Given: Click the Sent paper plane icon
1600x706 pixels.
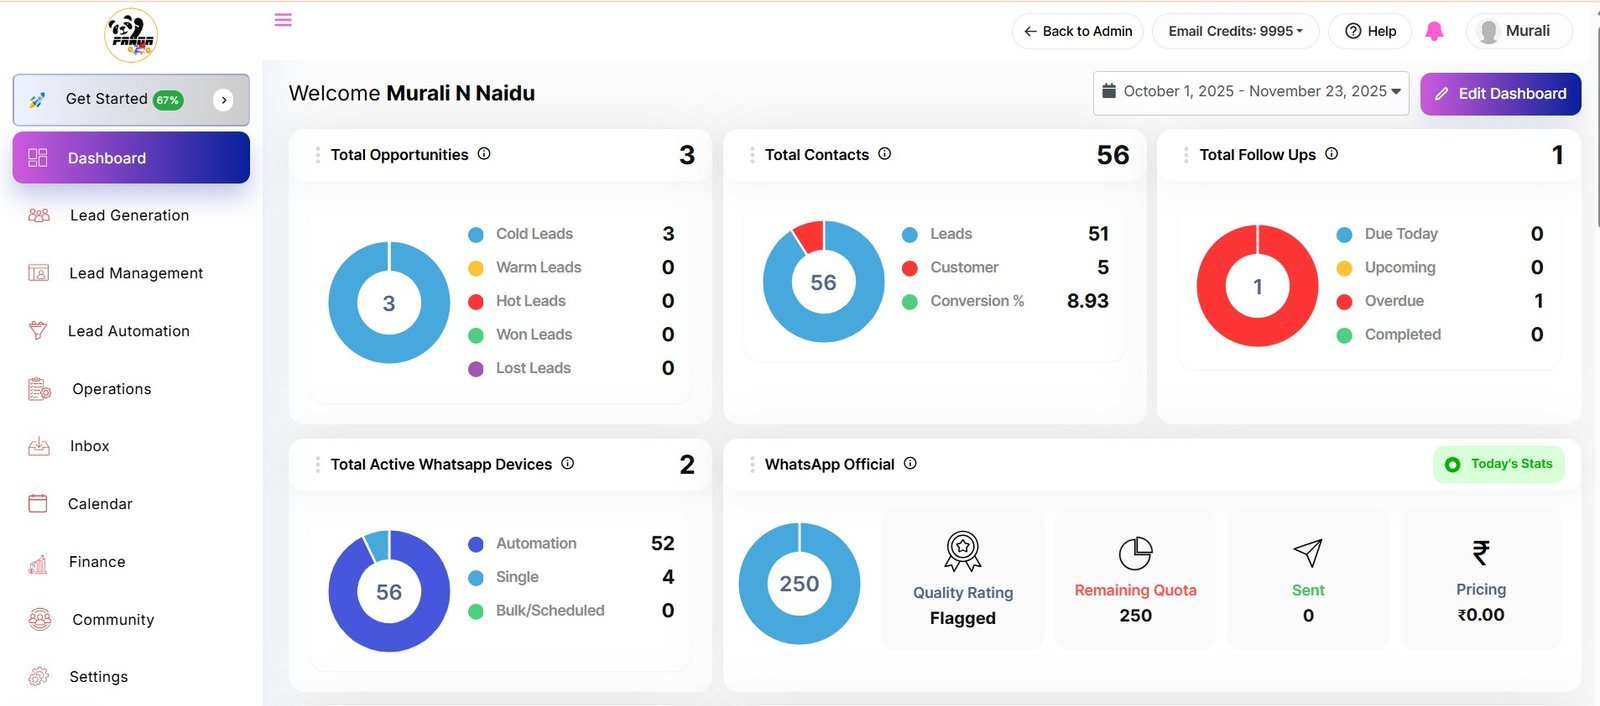Looking at the screenshot, I should (x=1307, y=552).
